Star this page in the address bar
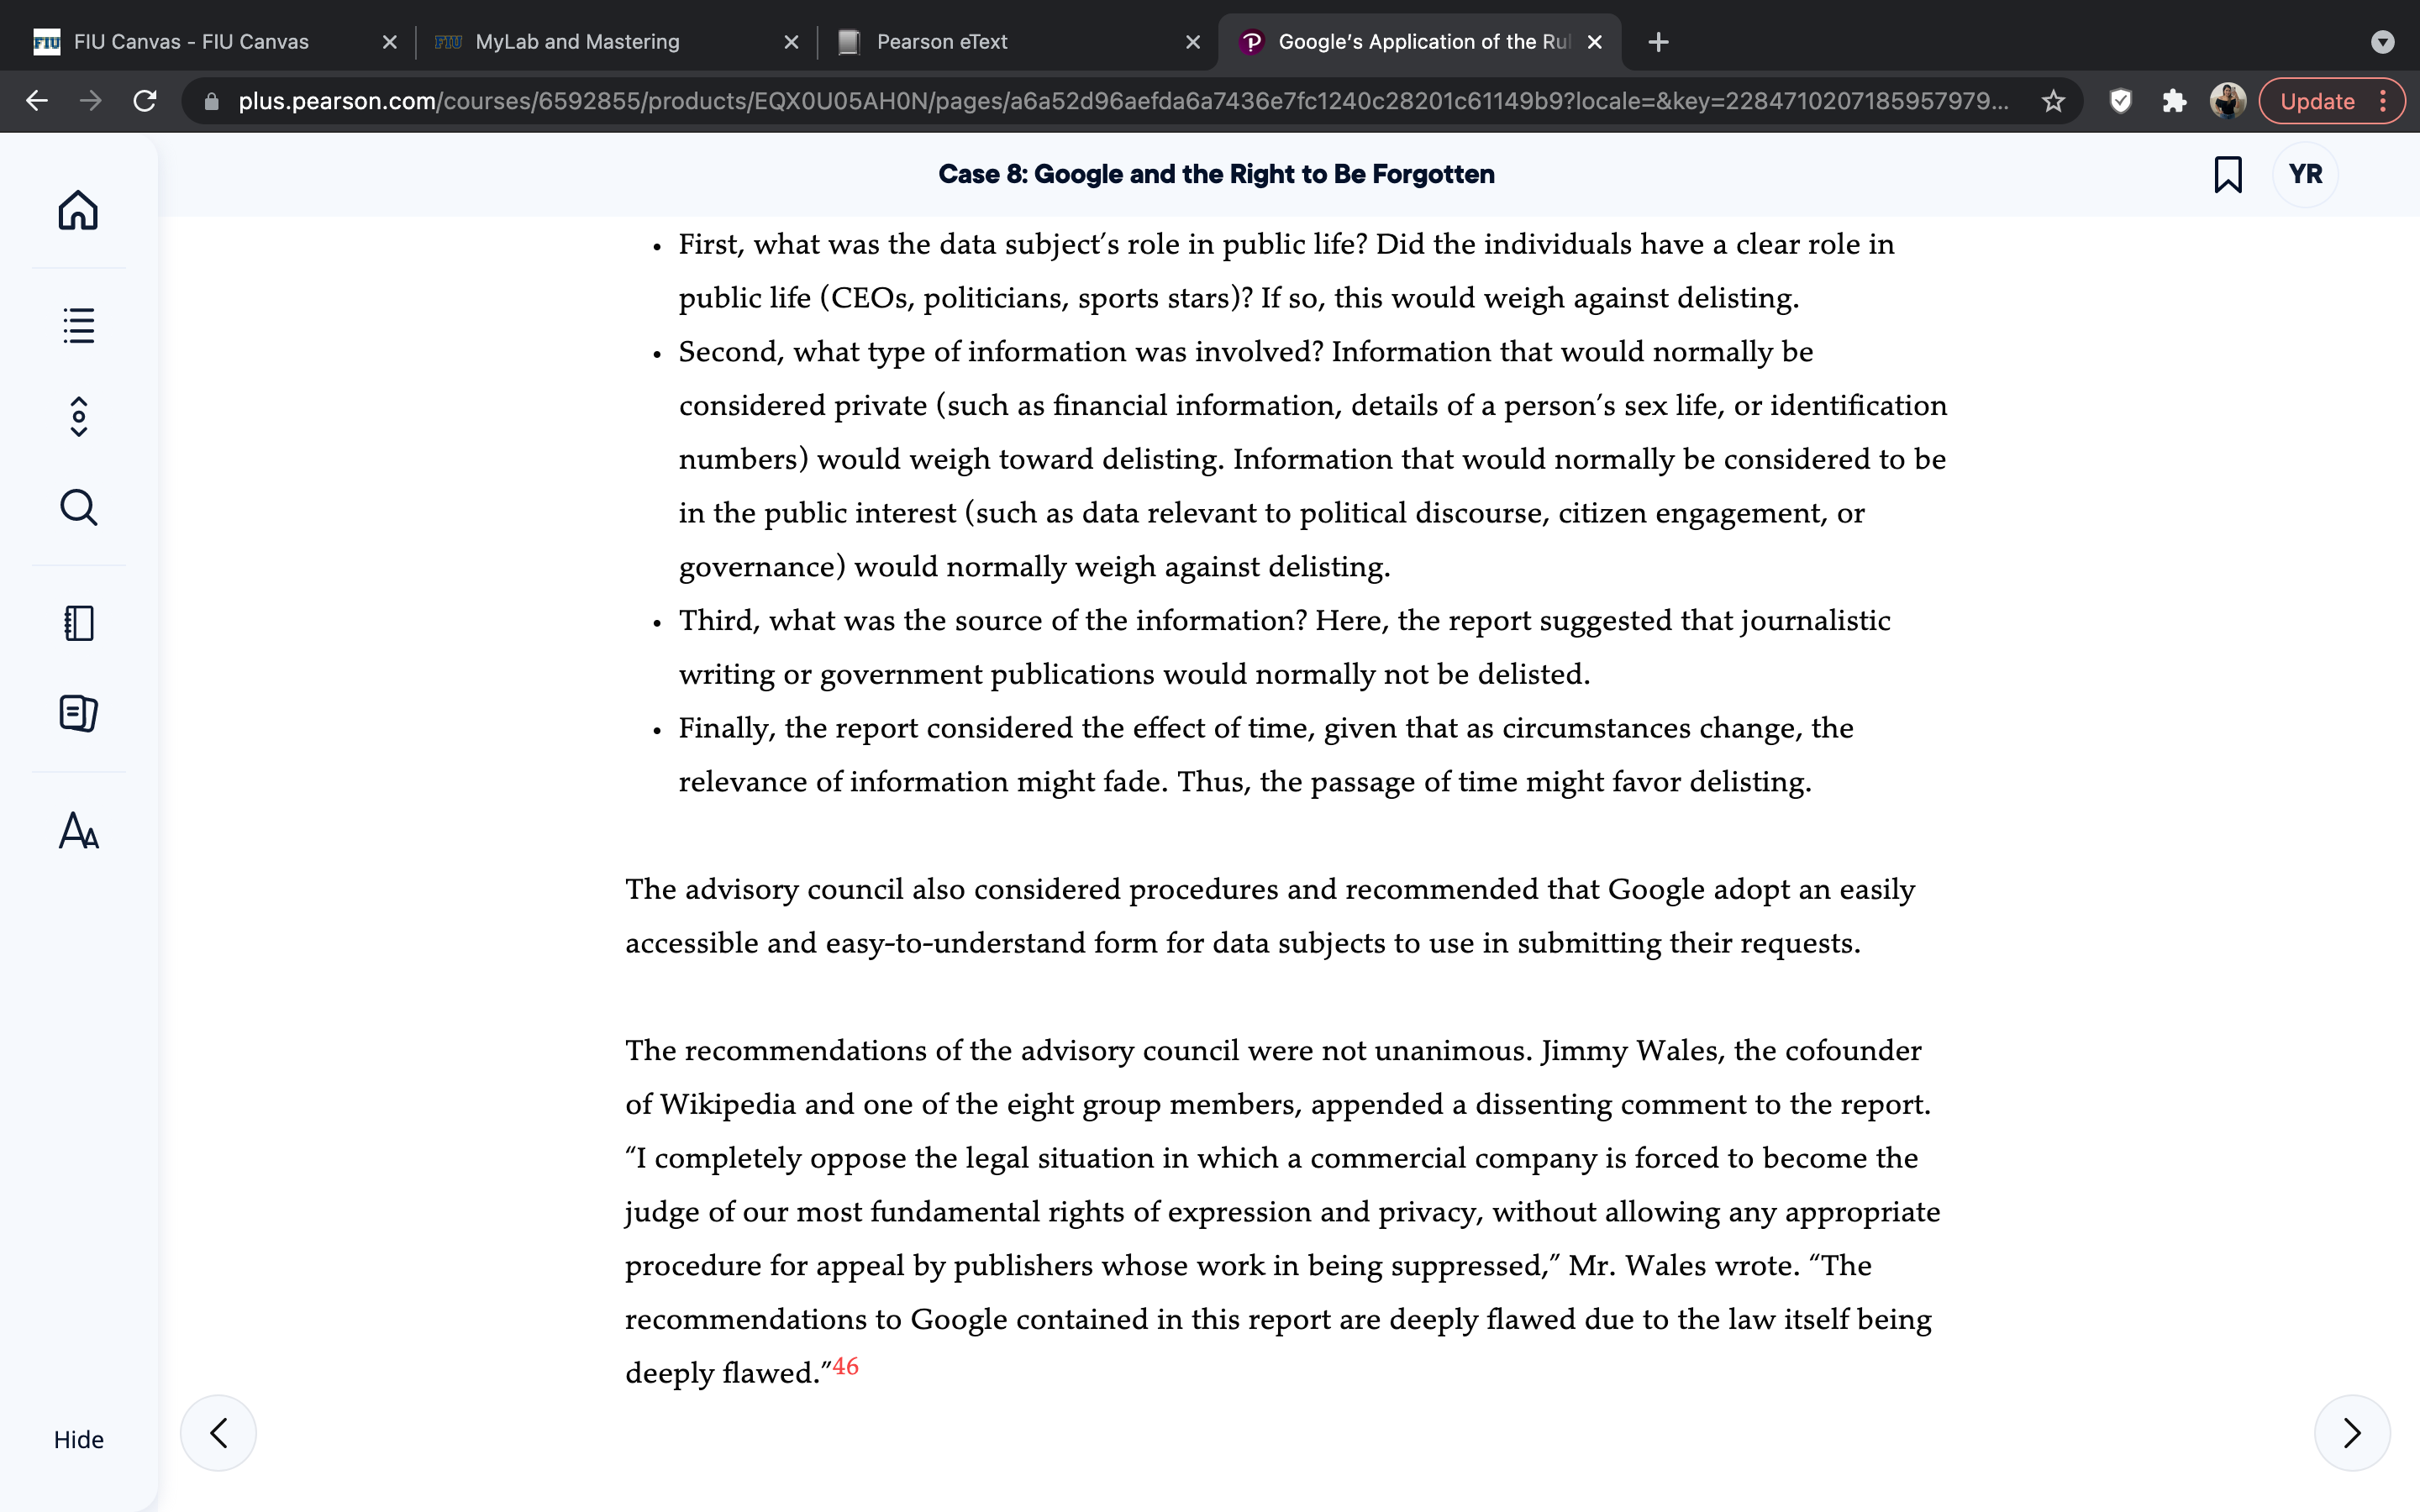Screen dimensions: 2420x1512 point(2053,101)
